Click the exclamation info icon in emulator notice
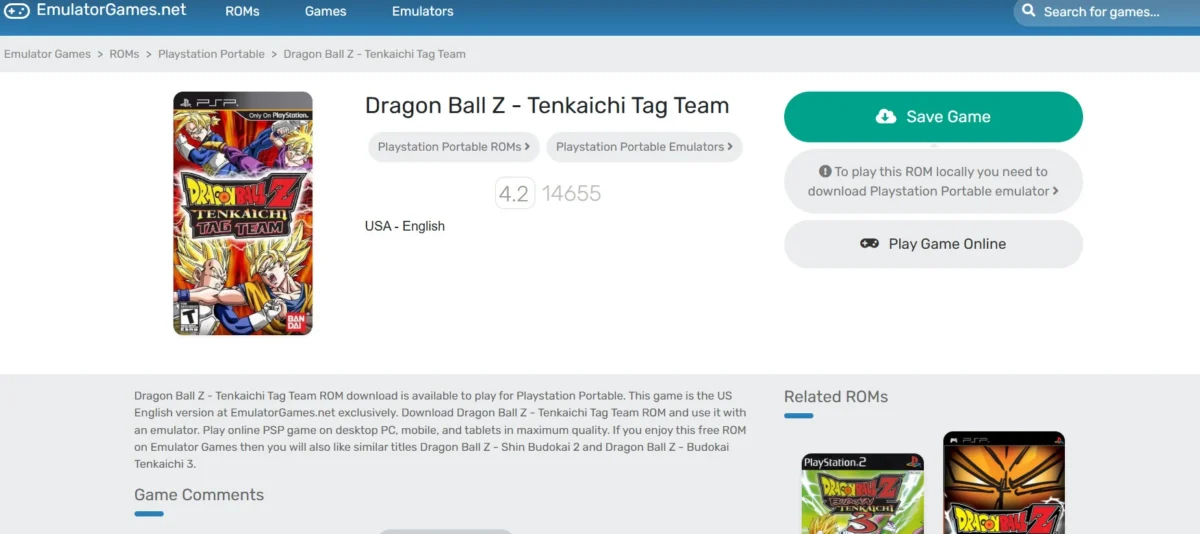1200x534 pixels. coord(825,171)
